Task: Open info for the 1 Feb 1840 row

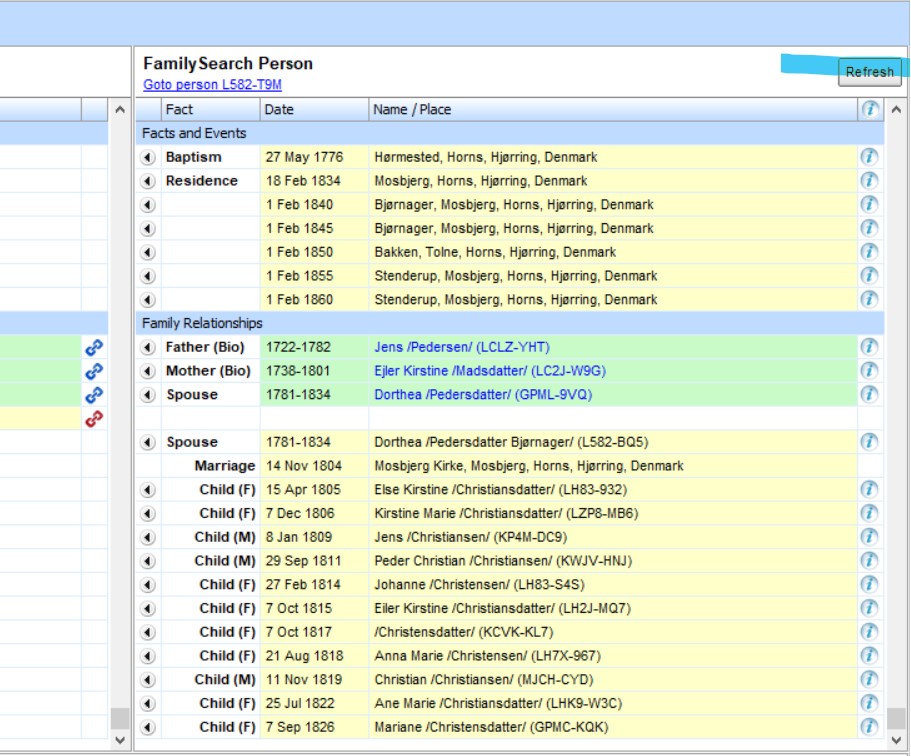Action: click(x=869, y=205)
